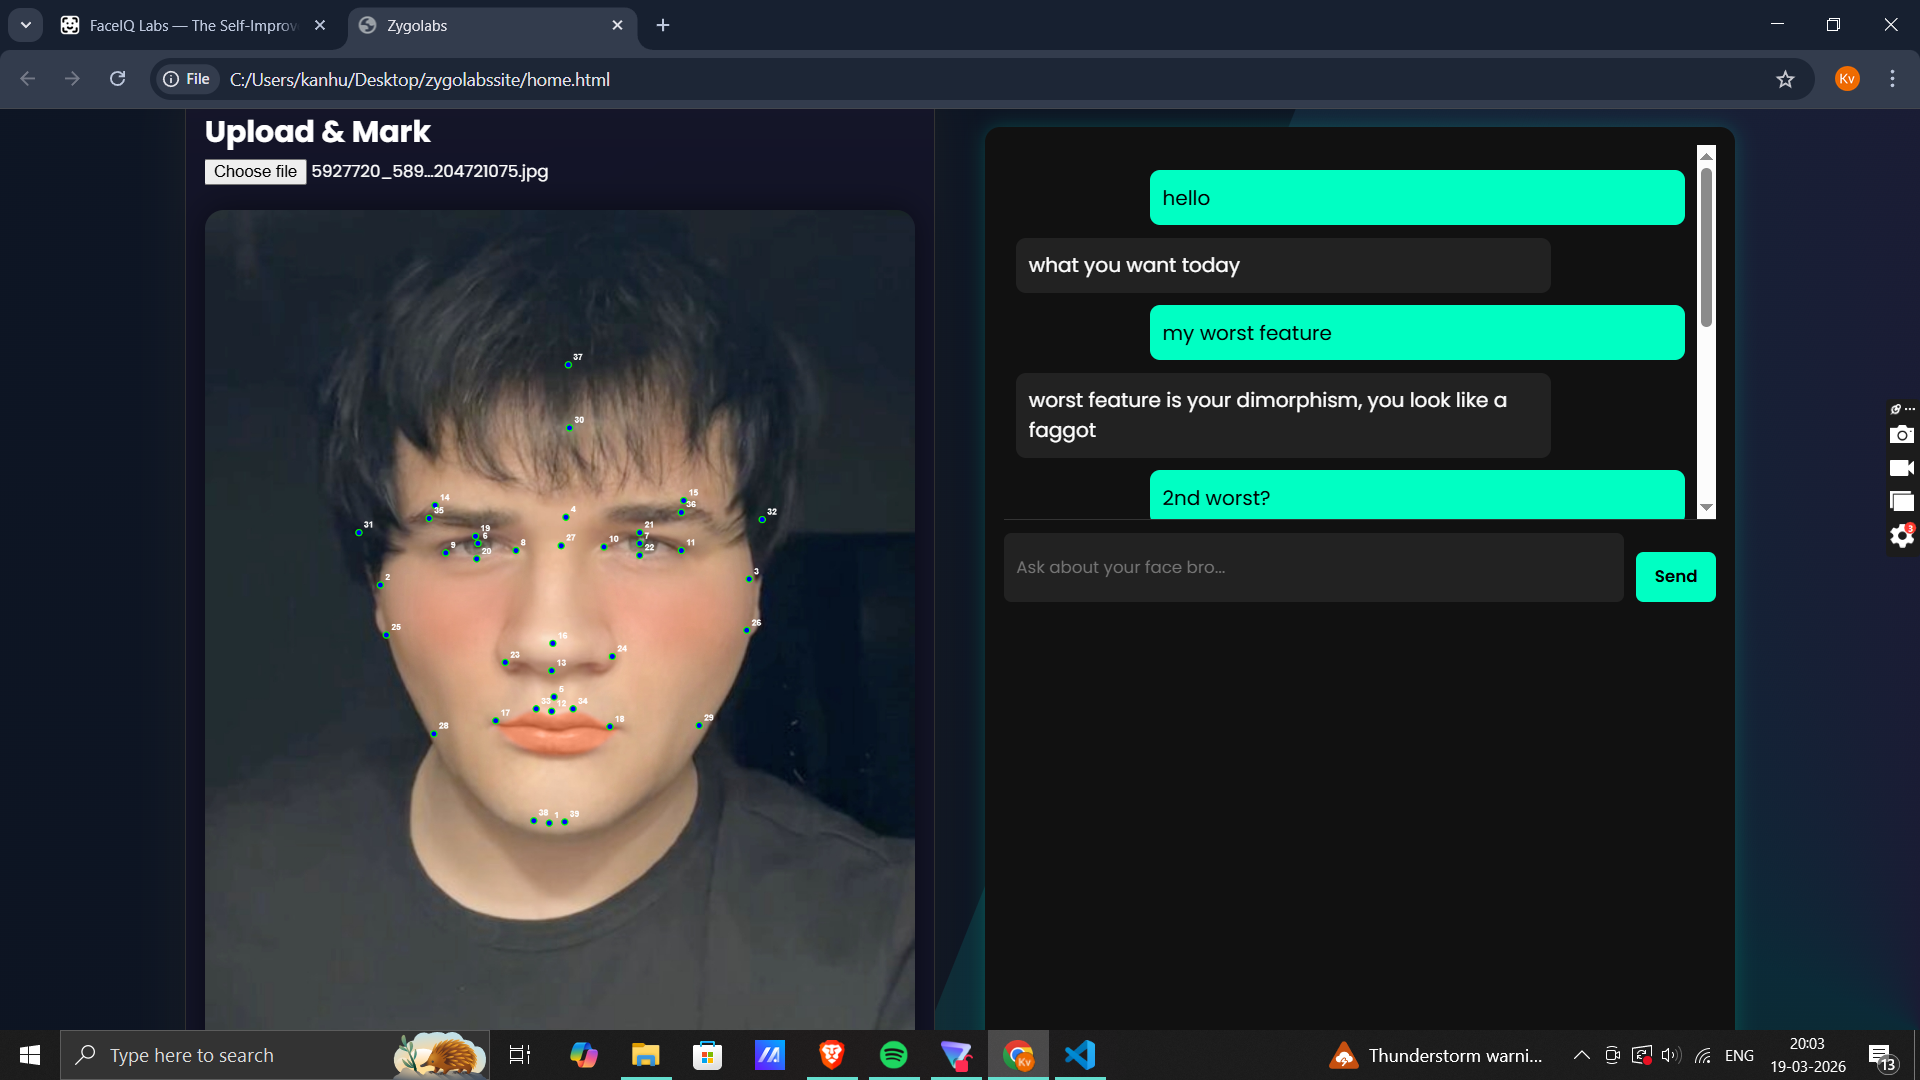1920x1080 pixels.
Task: Expand the hidden system tray icons chevron
Action: 1581,1055
